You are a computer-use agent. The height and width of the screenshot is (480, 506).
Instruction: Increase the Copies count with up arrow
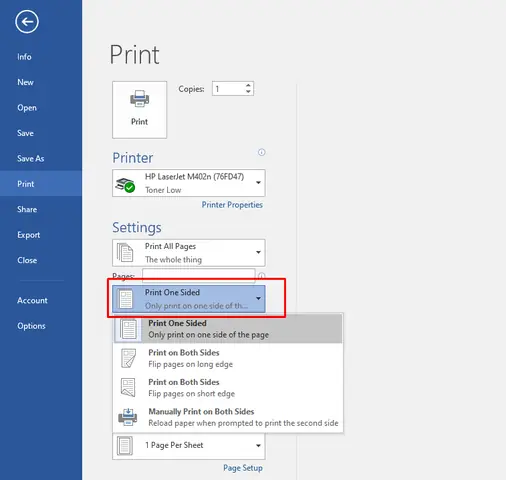click(248, 85)
